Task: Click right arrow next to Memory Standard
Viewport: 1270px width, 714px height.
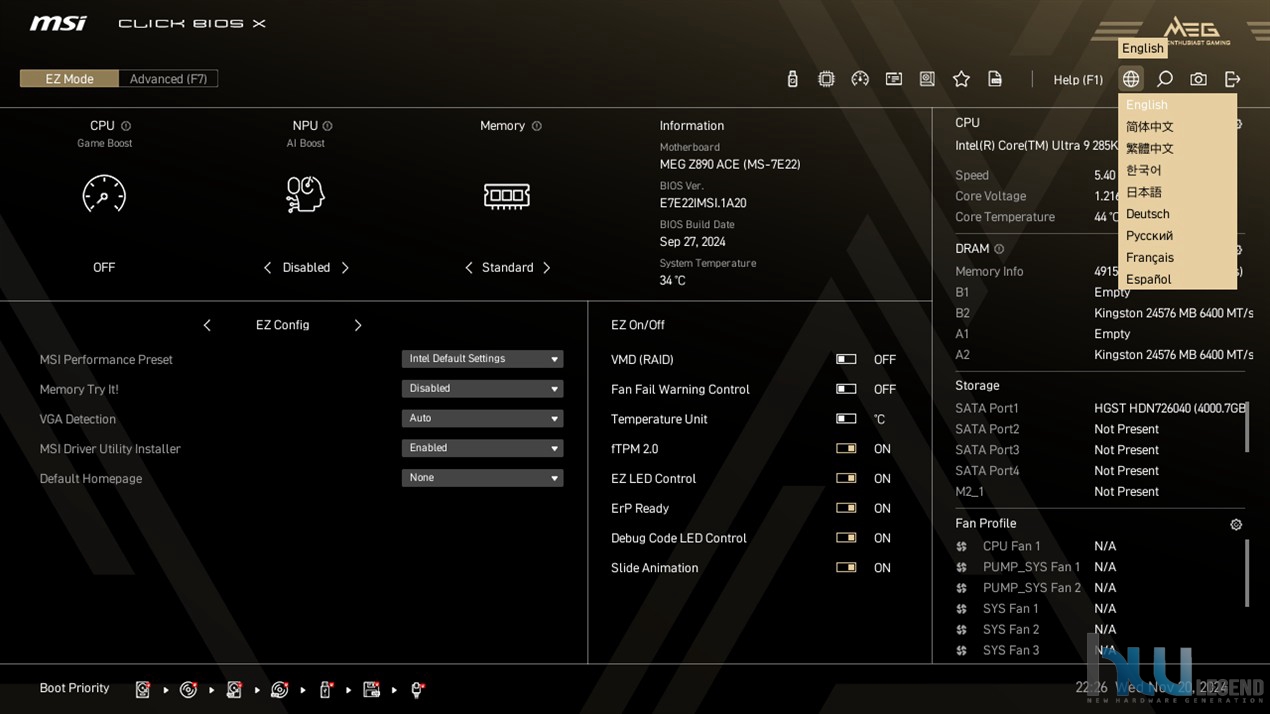Action: tap(546, 268)
